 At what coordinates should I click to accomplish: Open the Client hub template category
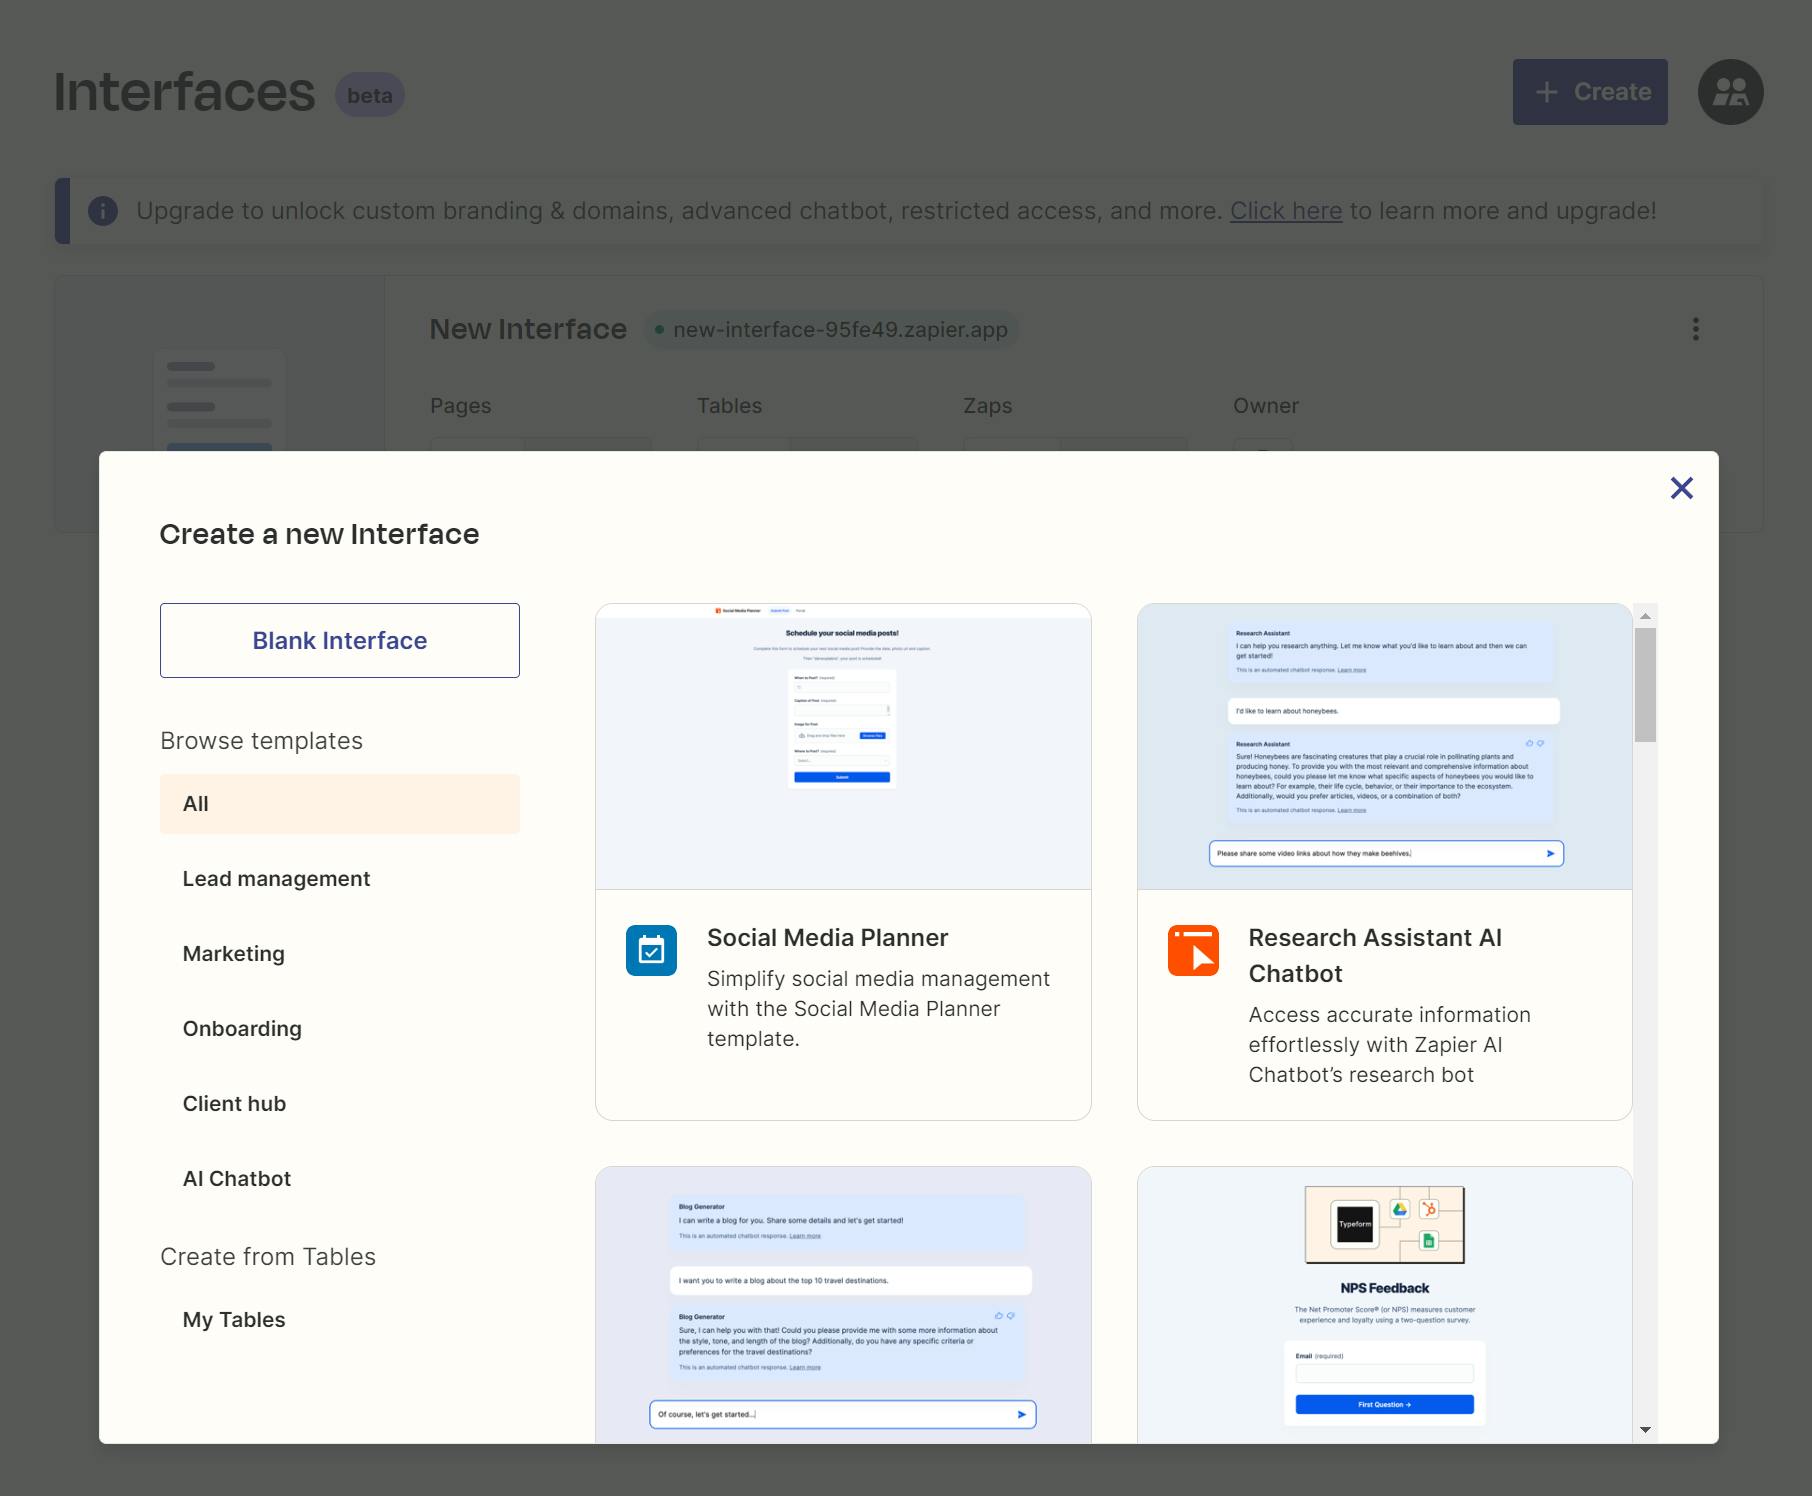(x=234, y=1104)
